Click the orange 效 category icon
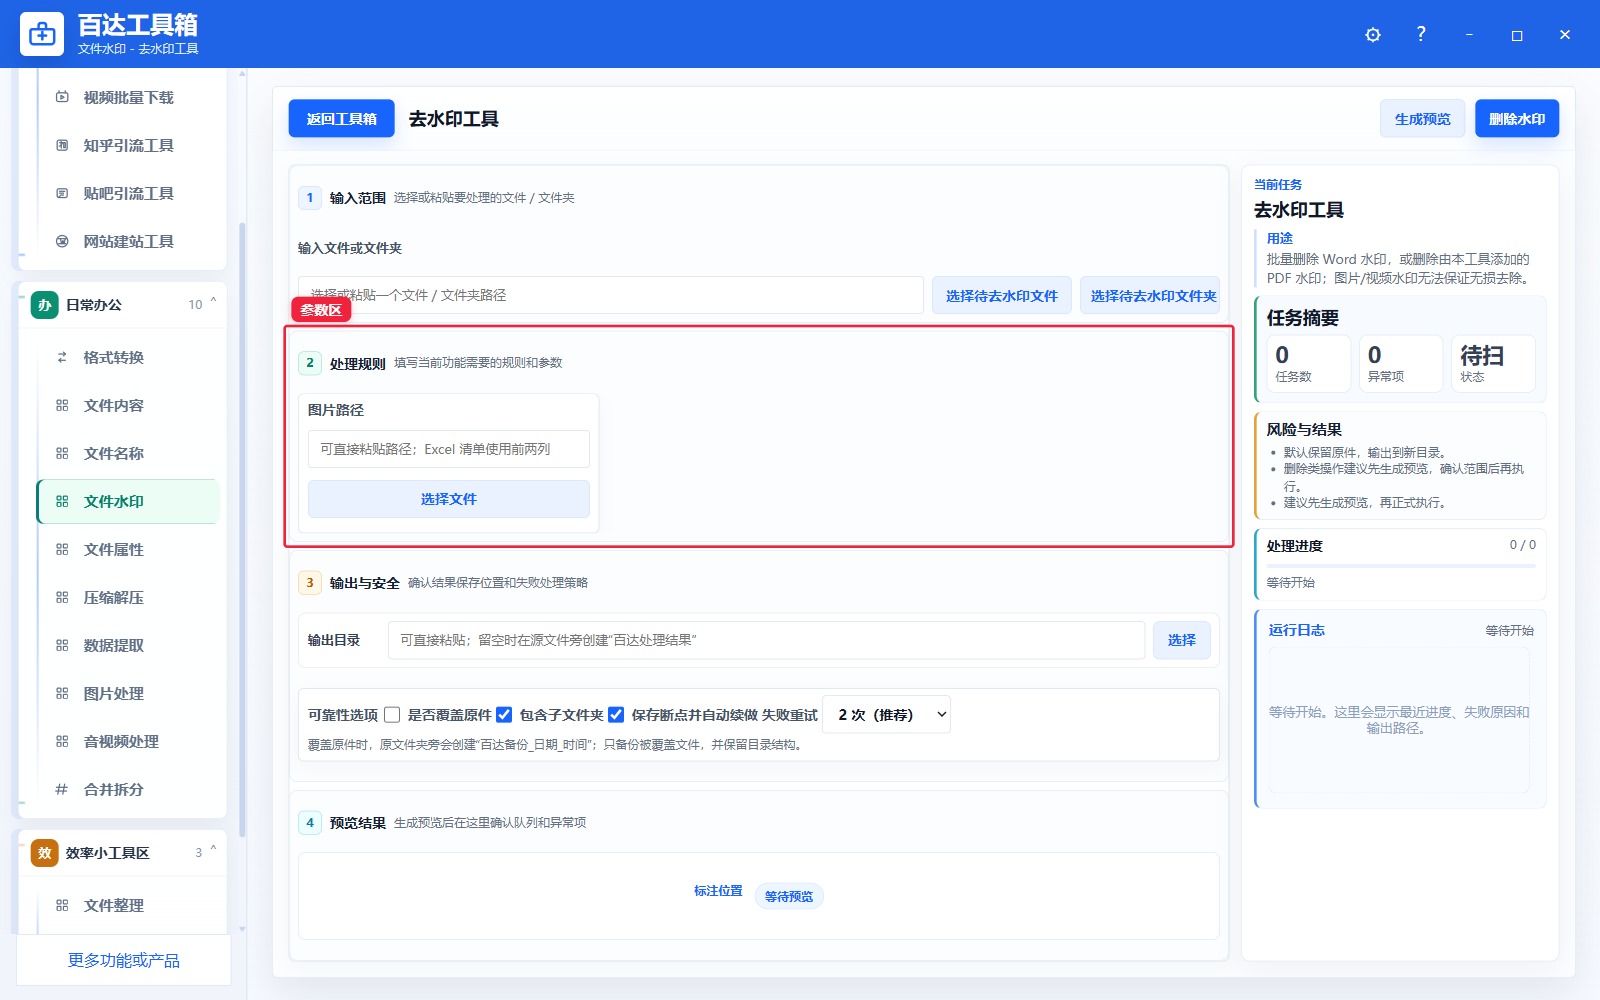The width and height of the screenshot is (1600, 1000). point(44,853)
